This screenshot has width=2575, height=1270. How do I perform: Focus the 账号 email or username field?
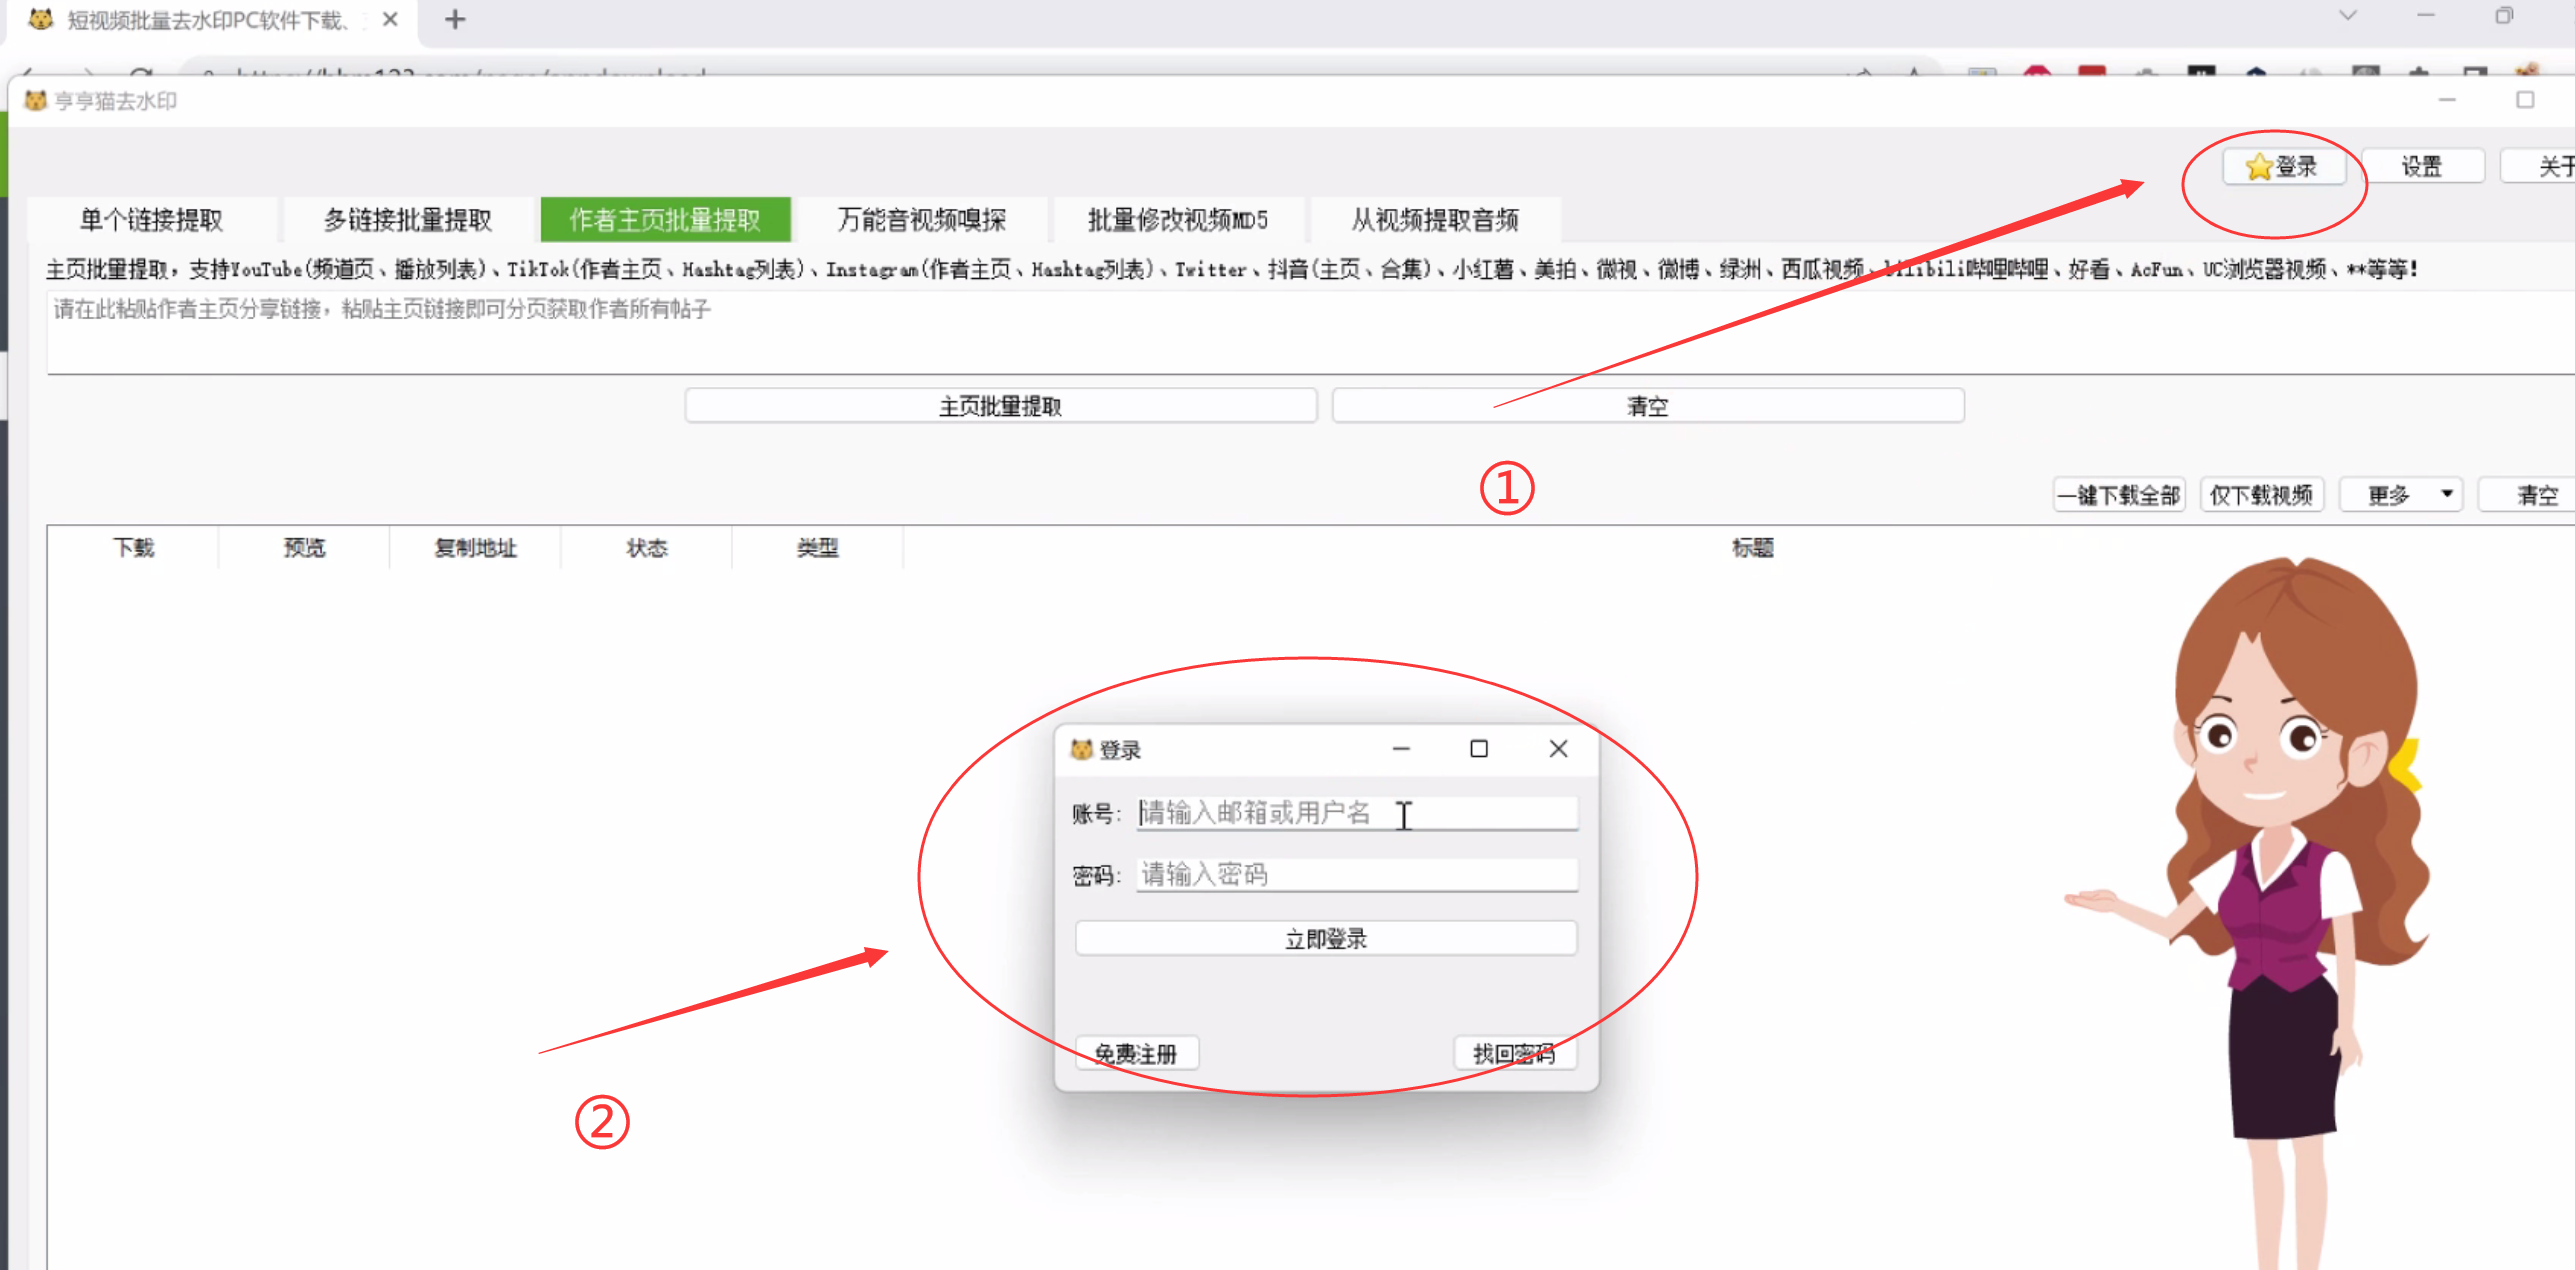coord(1356,813)
